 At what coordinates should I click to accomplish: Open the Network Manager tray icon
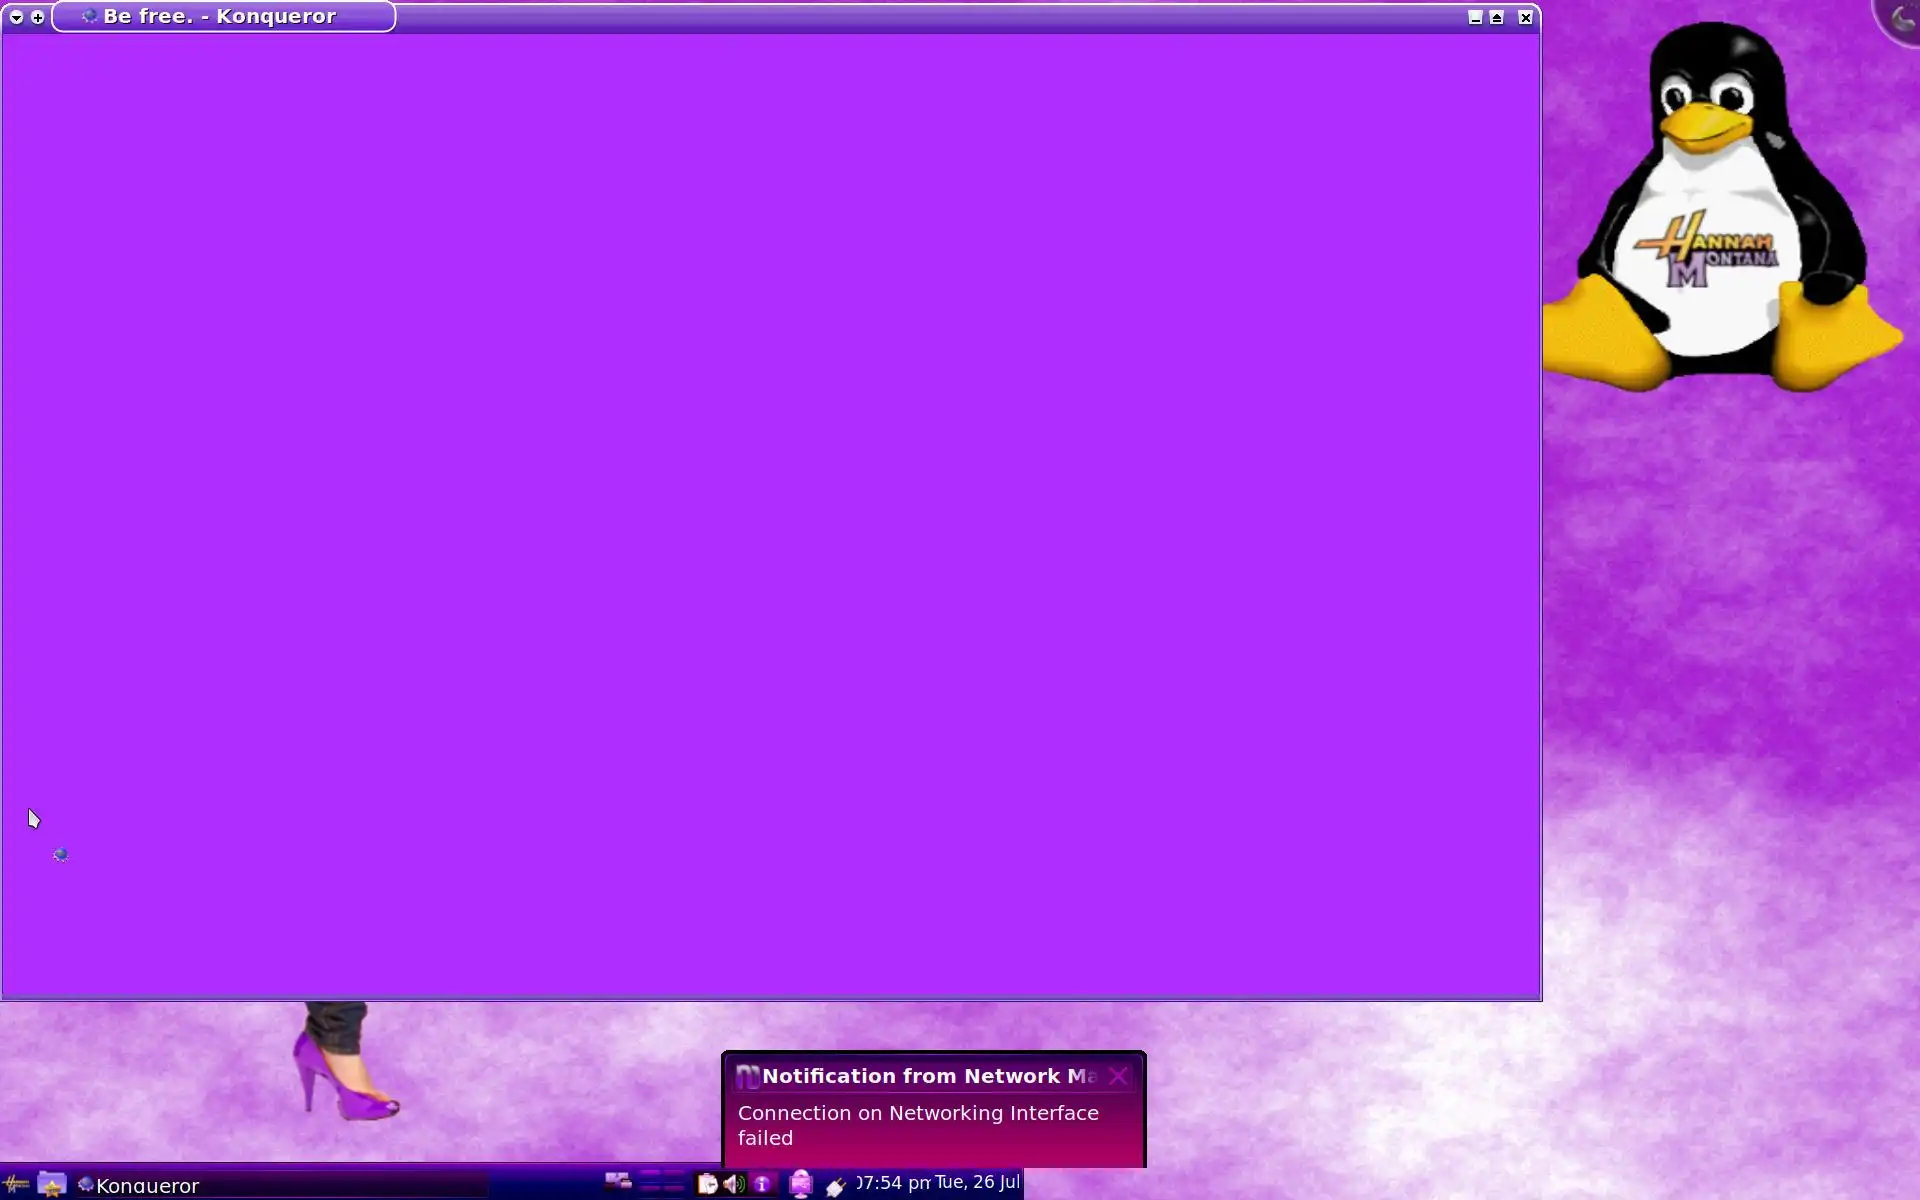[801, 1184]
